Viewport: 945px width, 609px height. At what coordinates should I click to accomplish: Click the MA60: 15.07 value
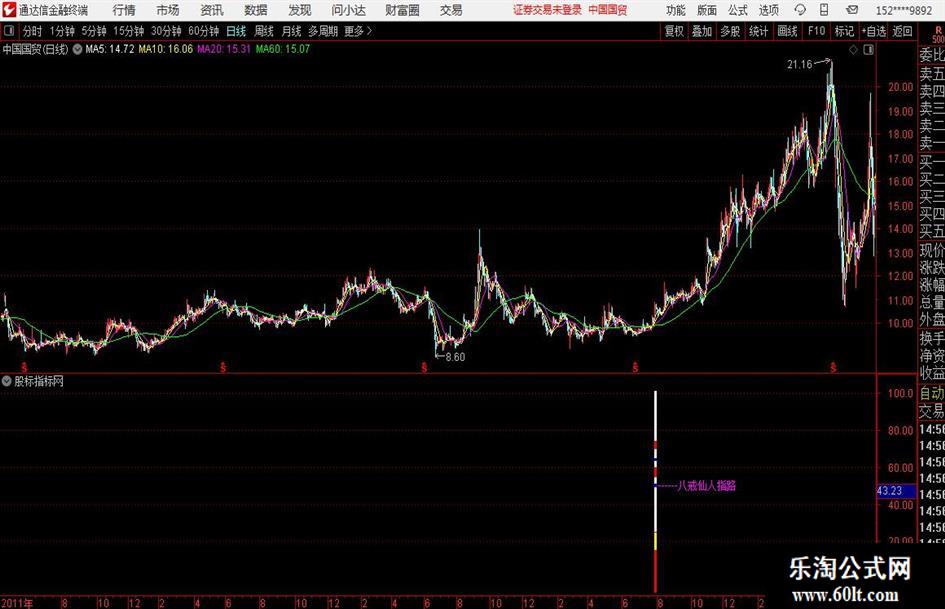pos(283,49)
